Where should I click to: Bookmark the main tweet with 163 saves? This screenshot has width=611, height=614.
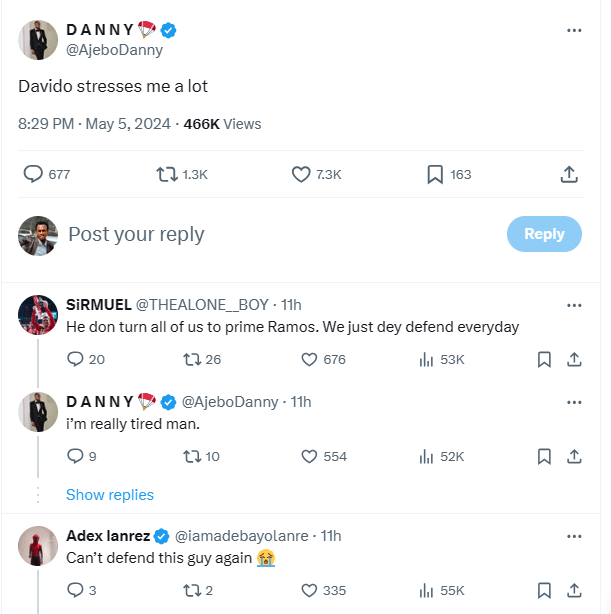[435, 174]
